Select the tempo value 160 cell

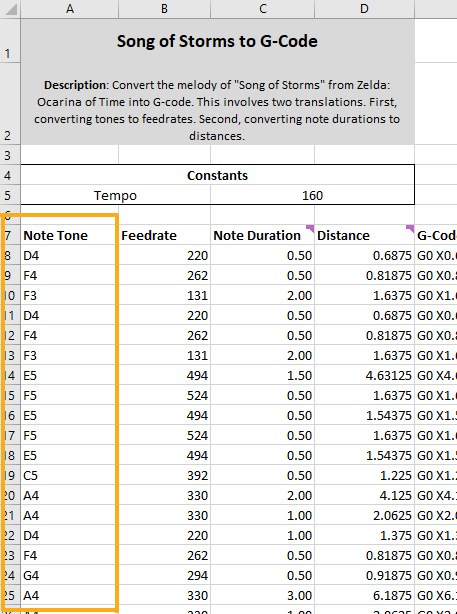click(x=312, y=195)
